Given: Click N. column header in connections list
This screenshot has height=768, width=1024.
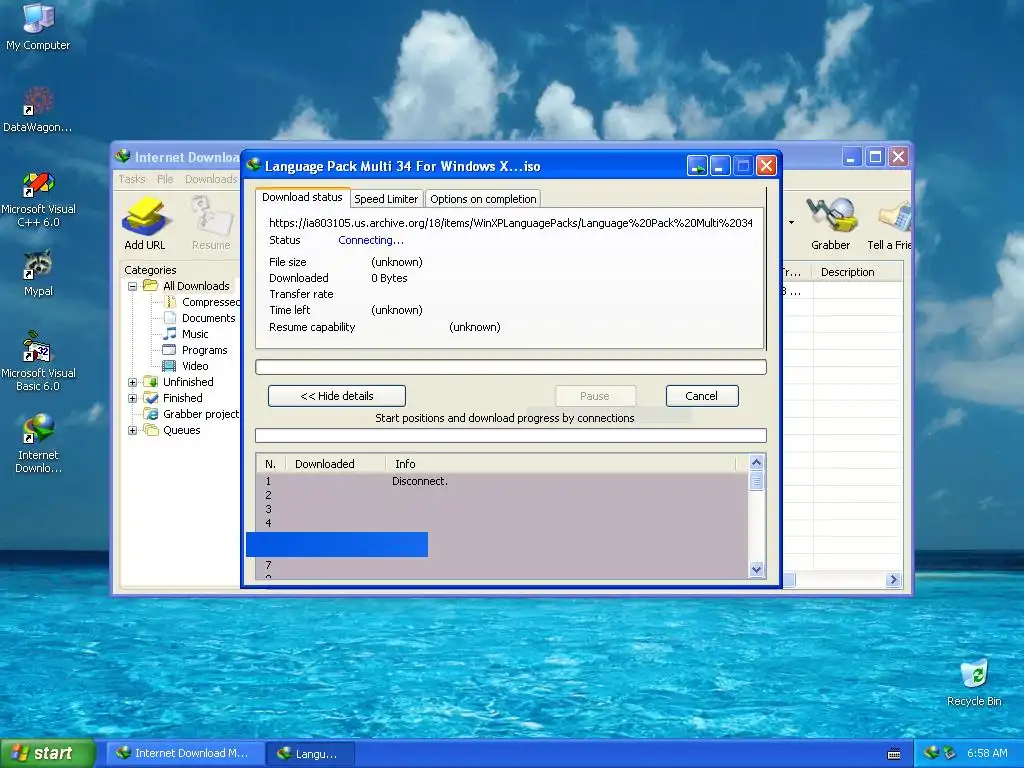Looking at the screenshot, I should 271,464.
